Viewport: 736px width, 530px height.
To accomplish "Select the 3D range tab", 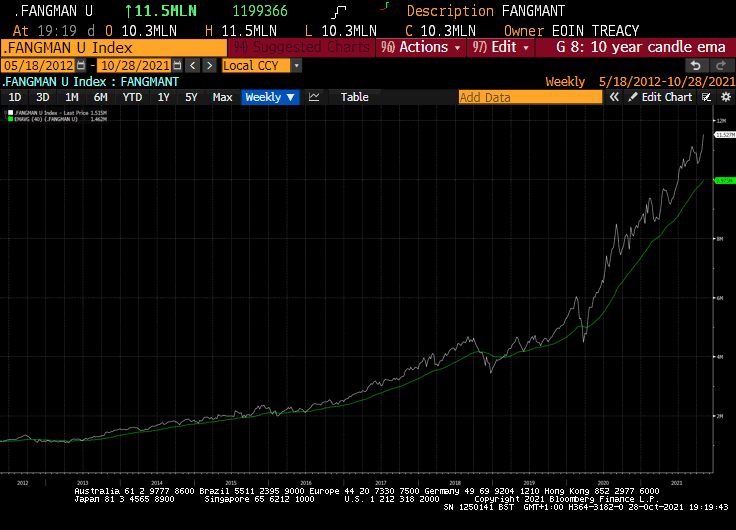I will coord(43,97).
